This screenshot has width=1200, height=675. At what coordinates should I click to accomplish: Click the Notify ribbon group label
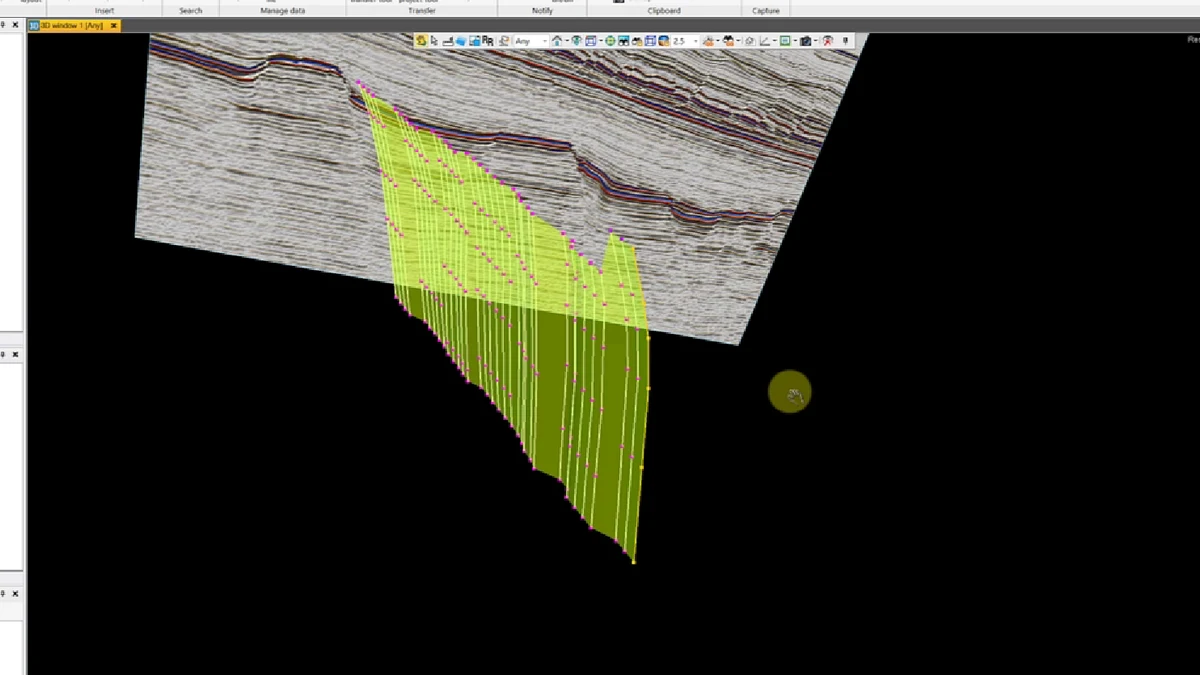tap(542, 11)
